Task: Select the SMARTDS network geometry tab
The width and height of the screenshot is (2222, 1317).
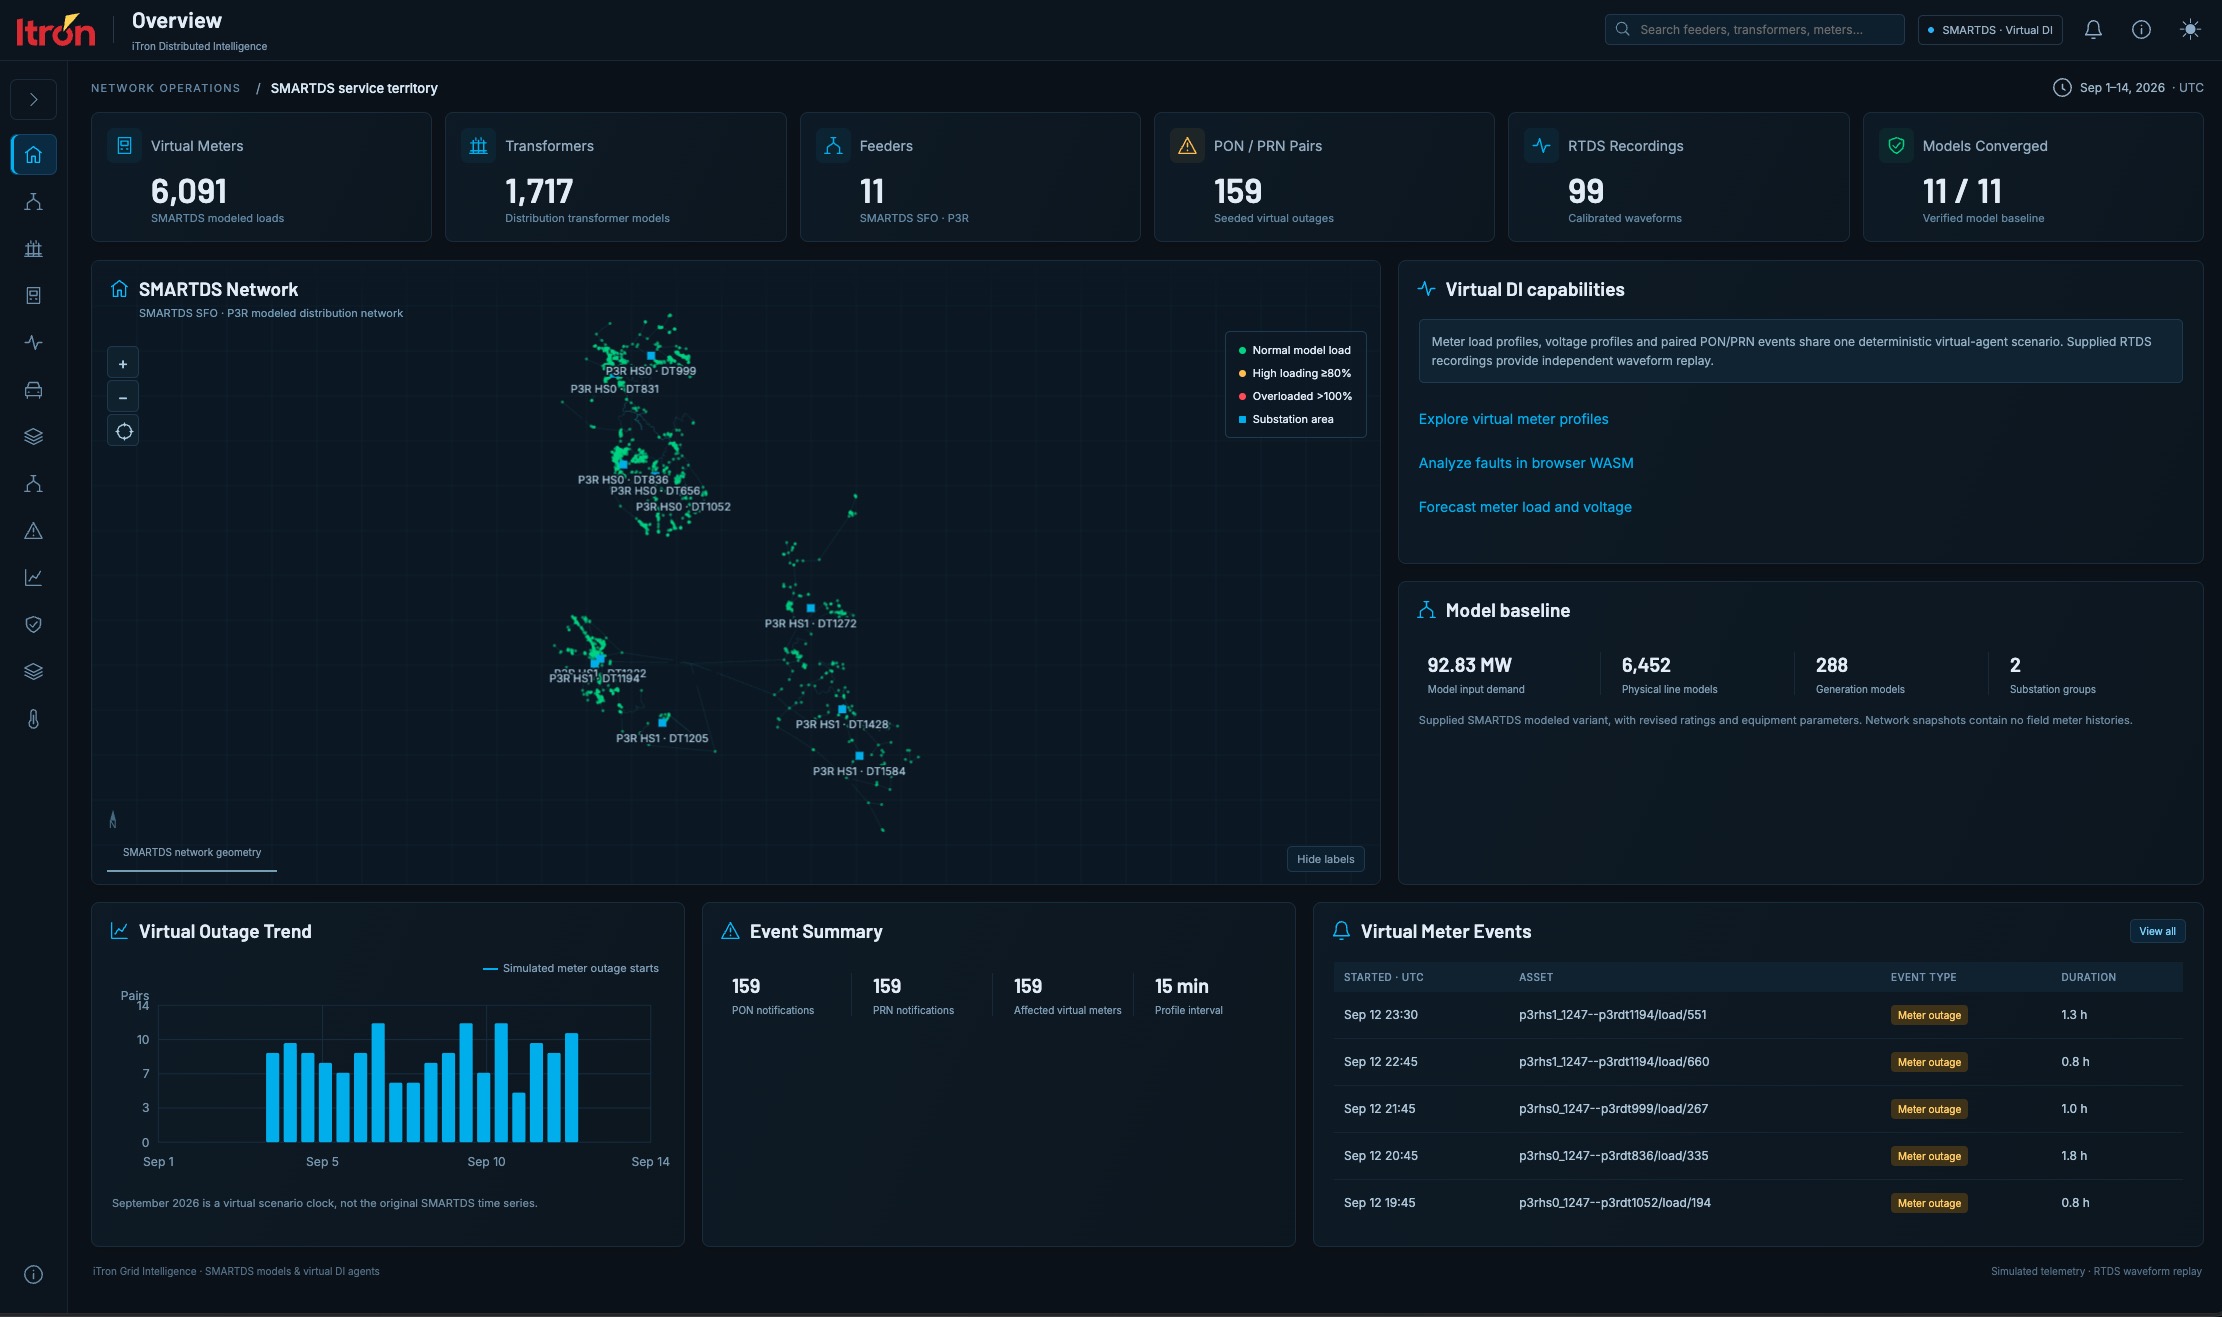Action: [x=192, y=853]
